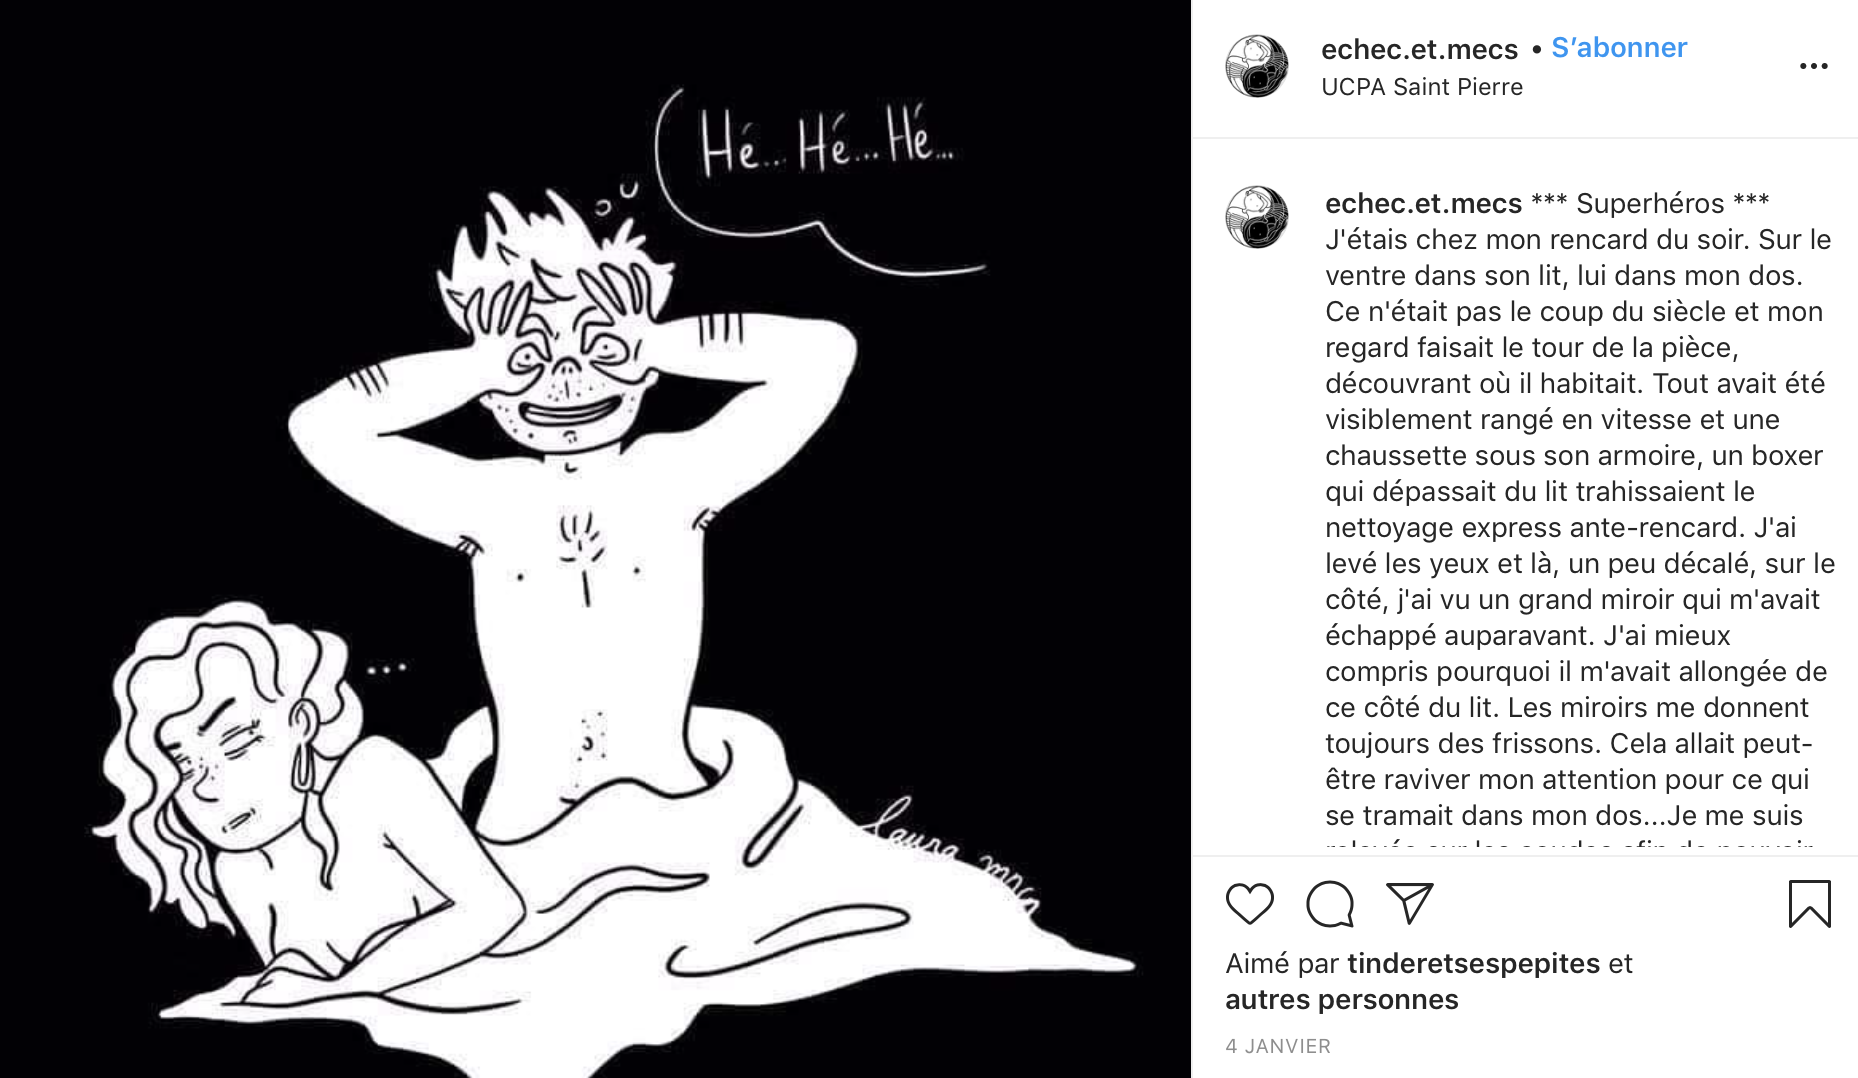Screen dimensions: 1858x1078
Task: Click the 4 JANVIER post date
Action: coord(1278,1046)
